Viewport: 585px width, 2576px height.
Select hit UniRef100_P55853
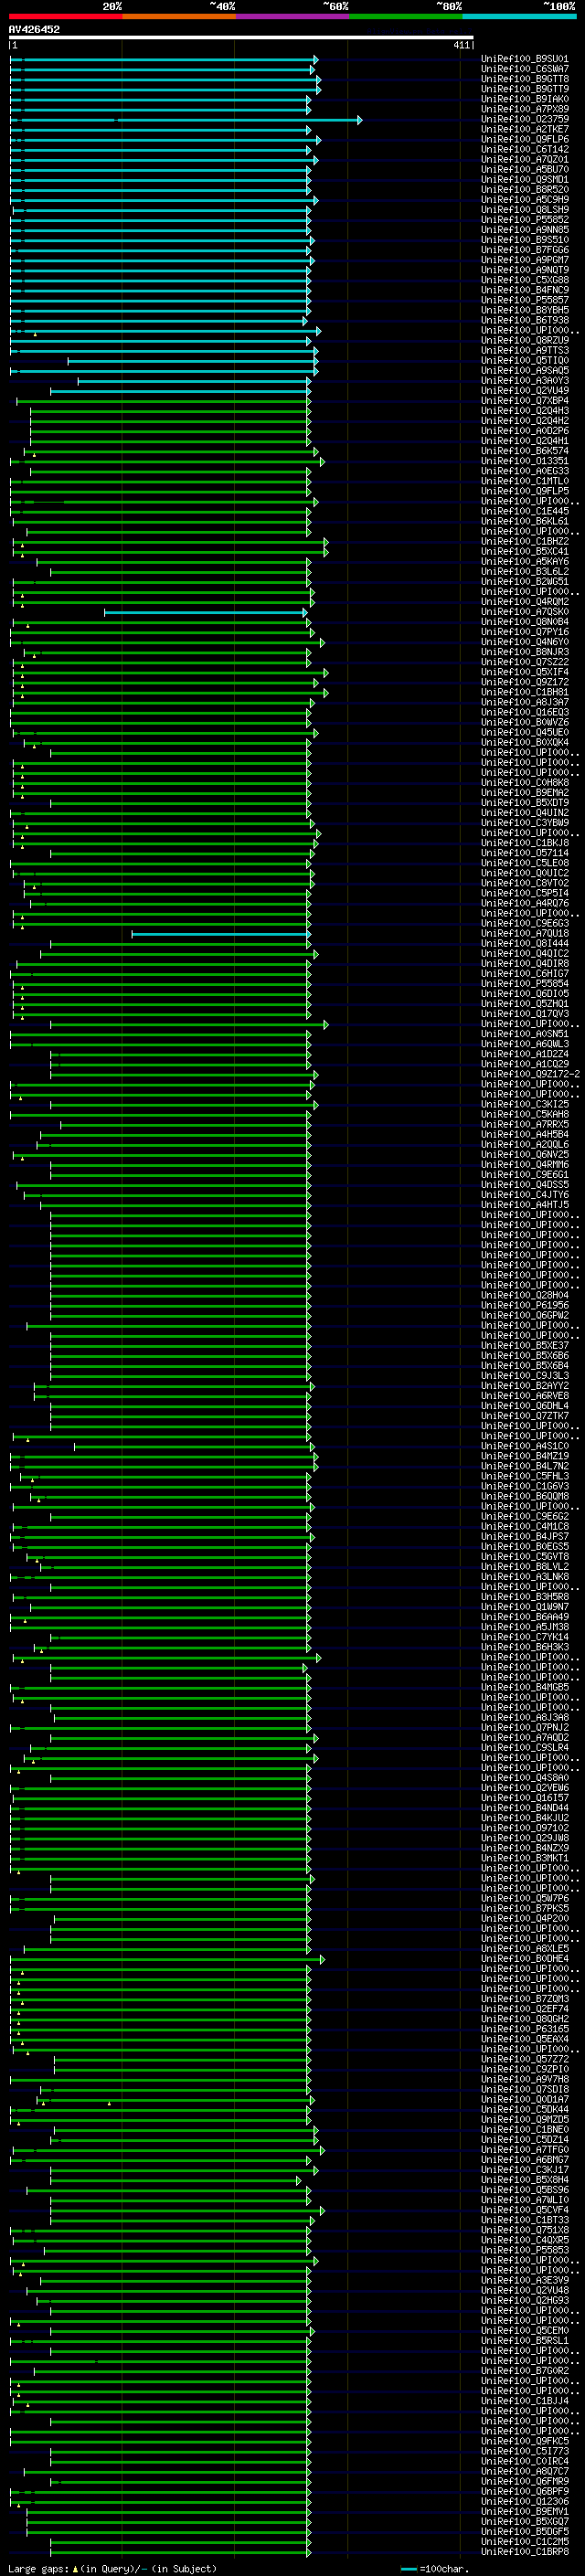tap(525, 2250)
